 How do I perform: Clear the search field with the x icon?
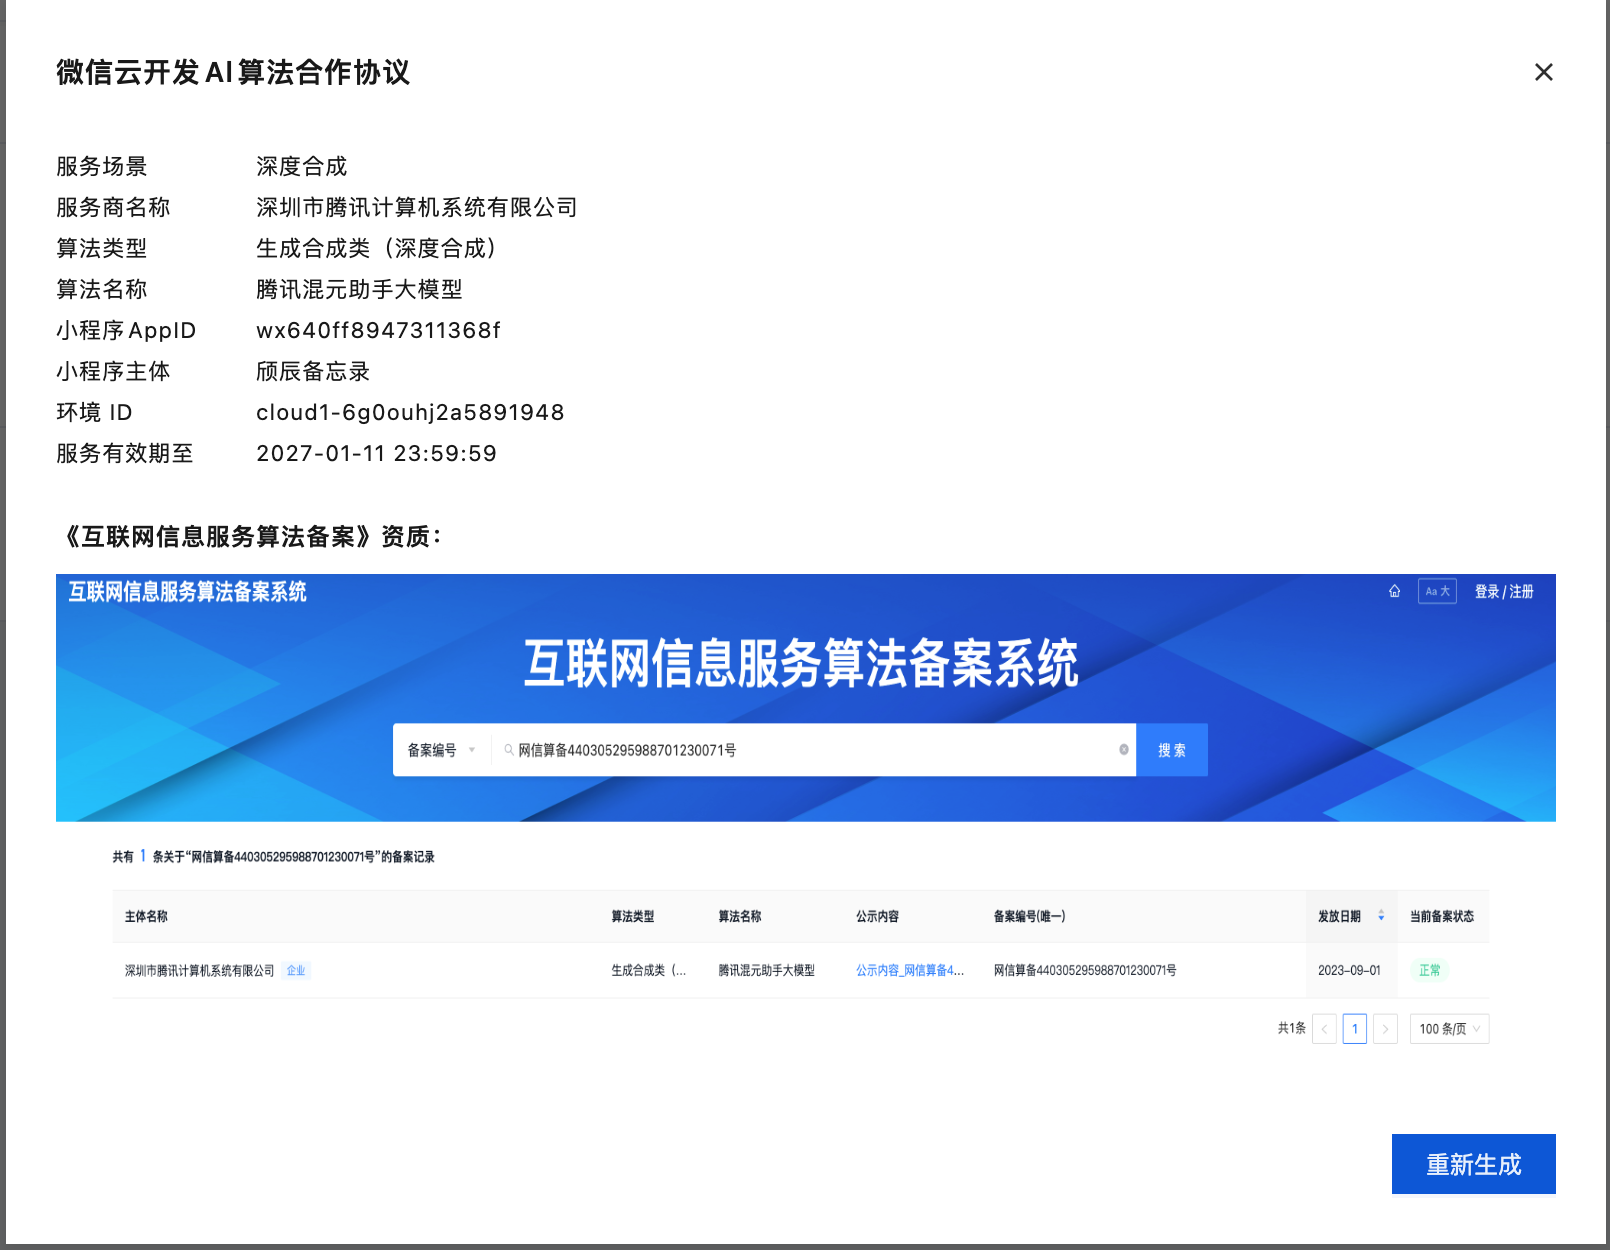click(x=1124, y=750)
